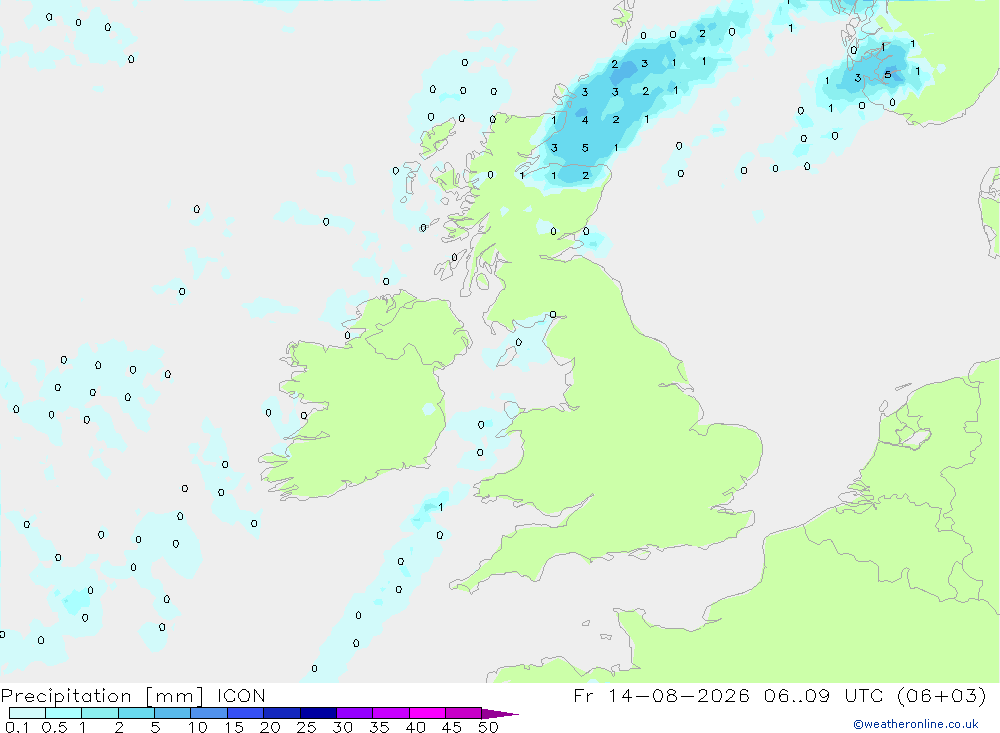Click the '25' legend scale label

click(x=306, y=727)
